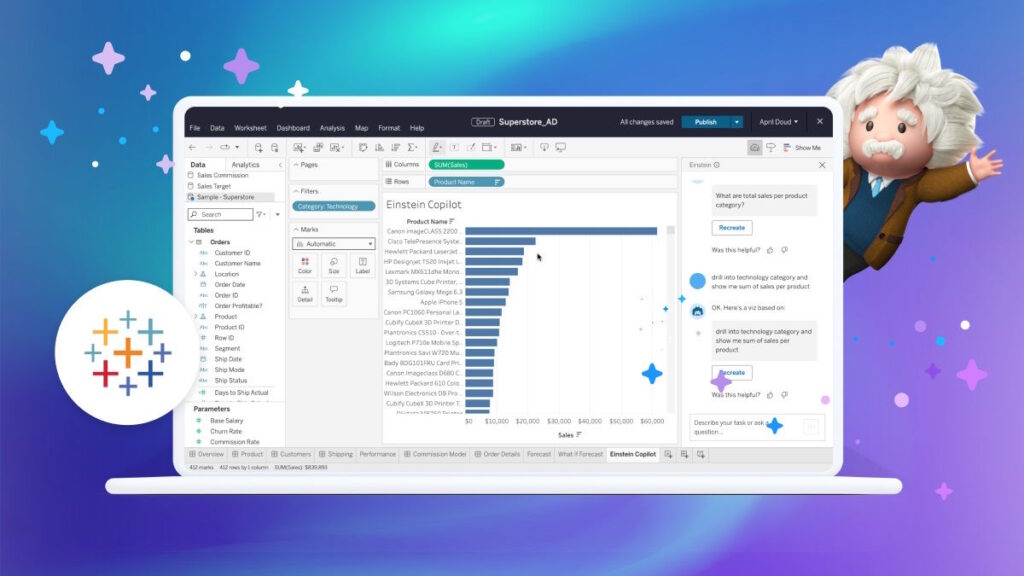This screenshot has height=576, width=1024.
Task: Collapse the Pages shelf
Action: click(296, 165)
